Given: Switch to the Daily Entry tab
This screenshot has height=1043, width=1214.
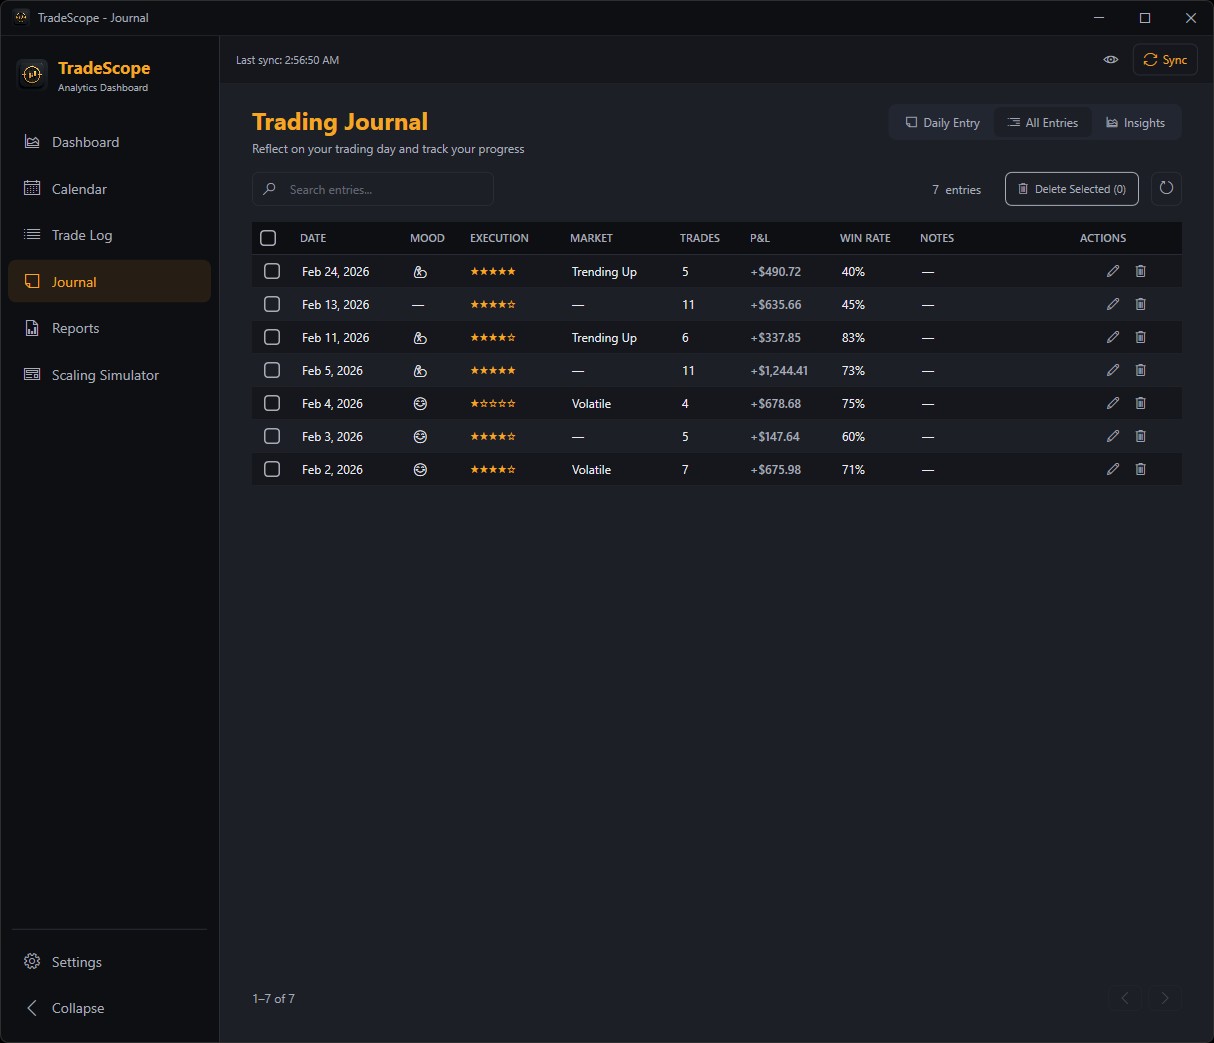Looking at the screenshot, I should 942,123.
